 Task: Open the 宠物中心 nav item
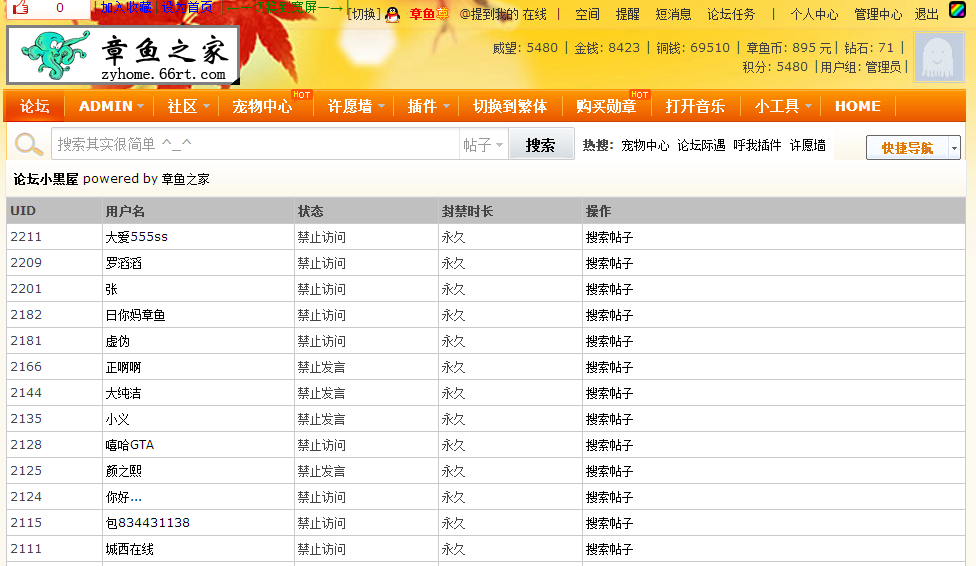click(262, 107)
